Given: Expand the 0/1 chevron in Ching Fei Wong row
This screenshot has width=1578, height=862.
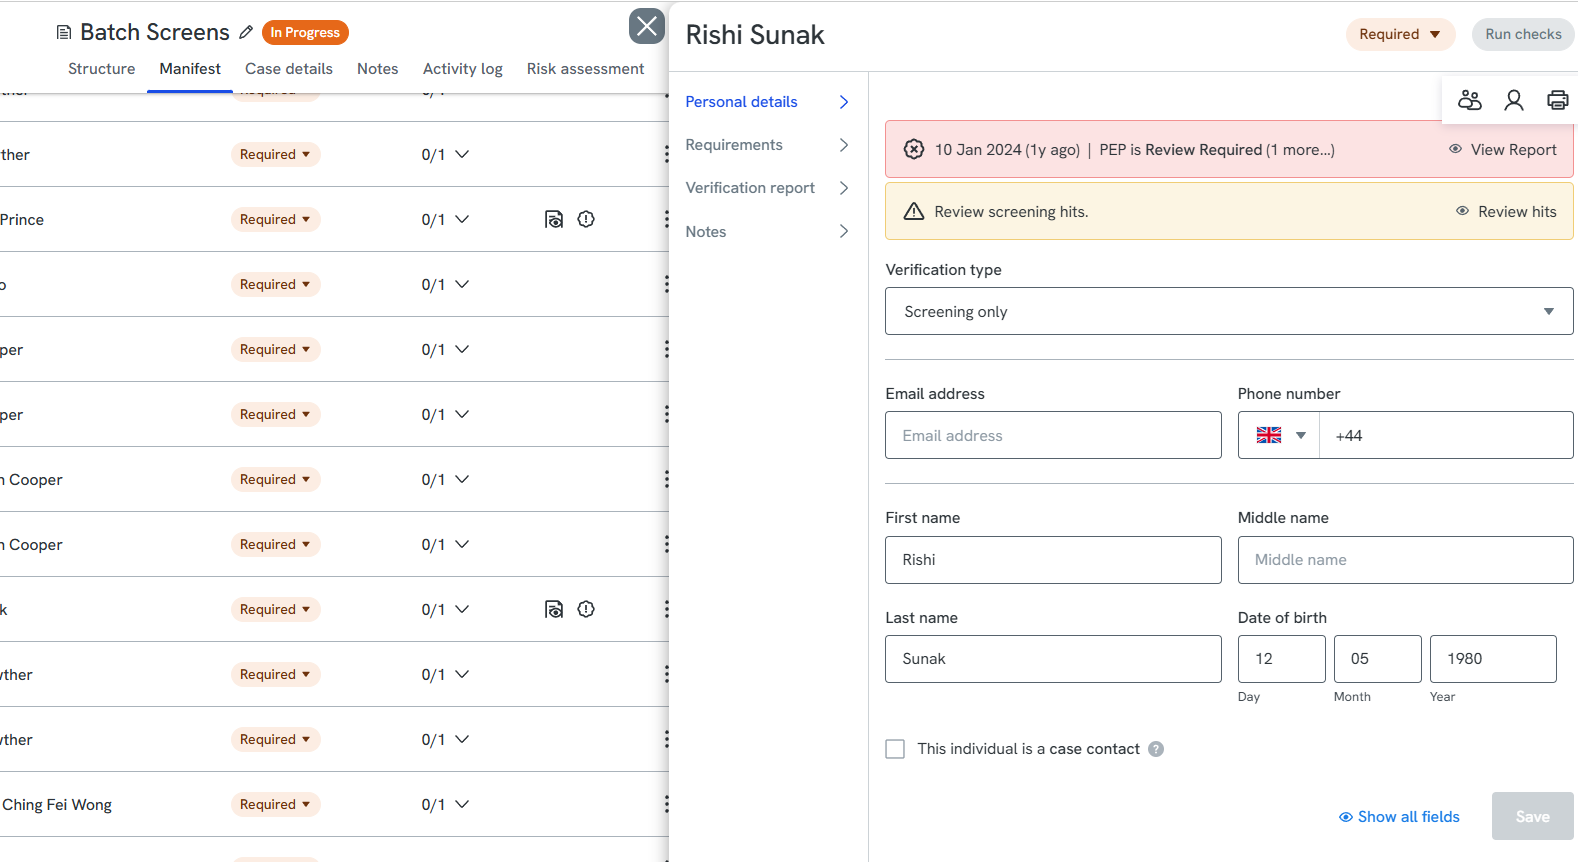Looking at the screenshot, I should point(462,804).
